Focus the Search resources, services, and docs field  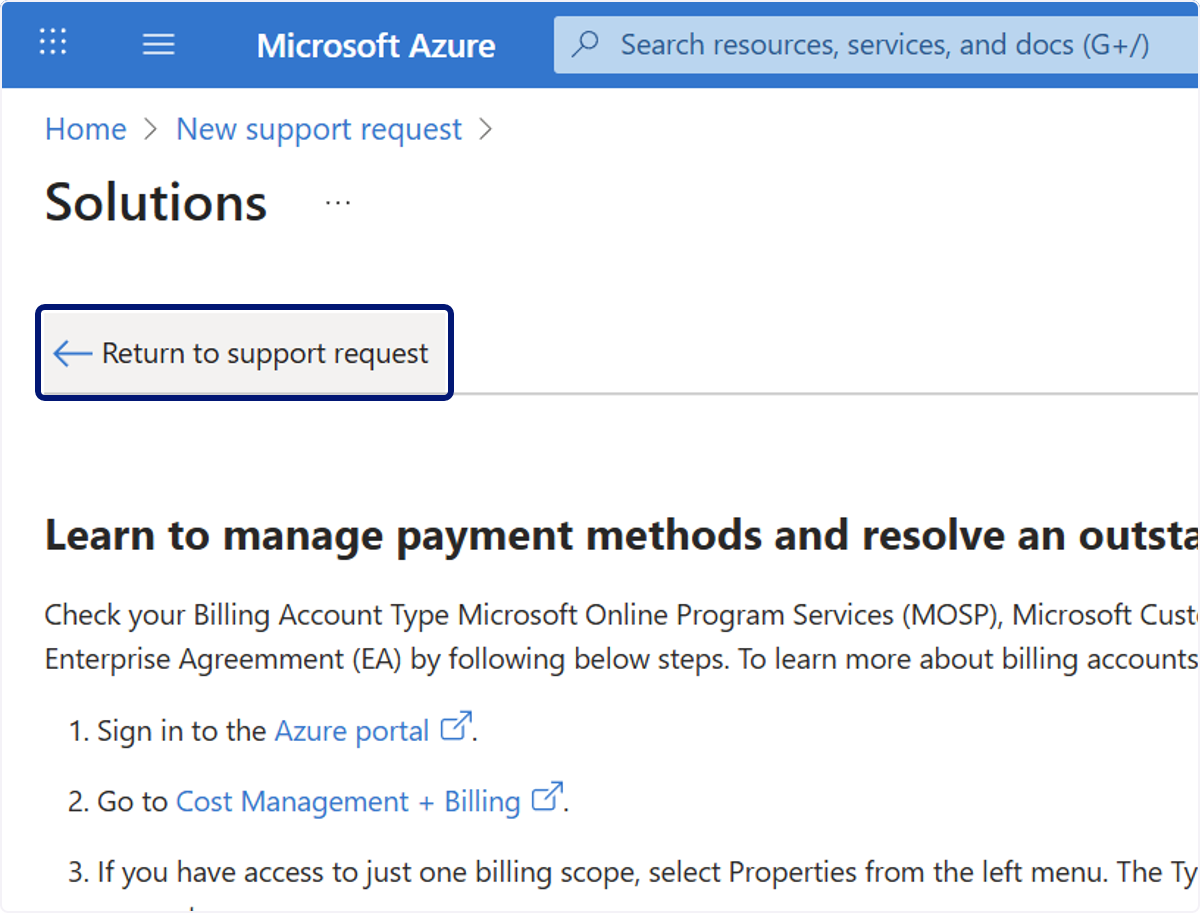pos(877,45)
